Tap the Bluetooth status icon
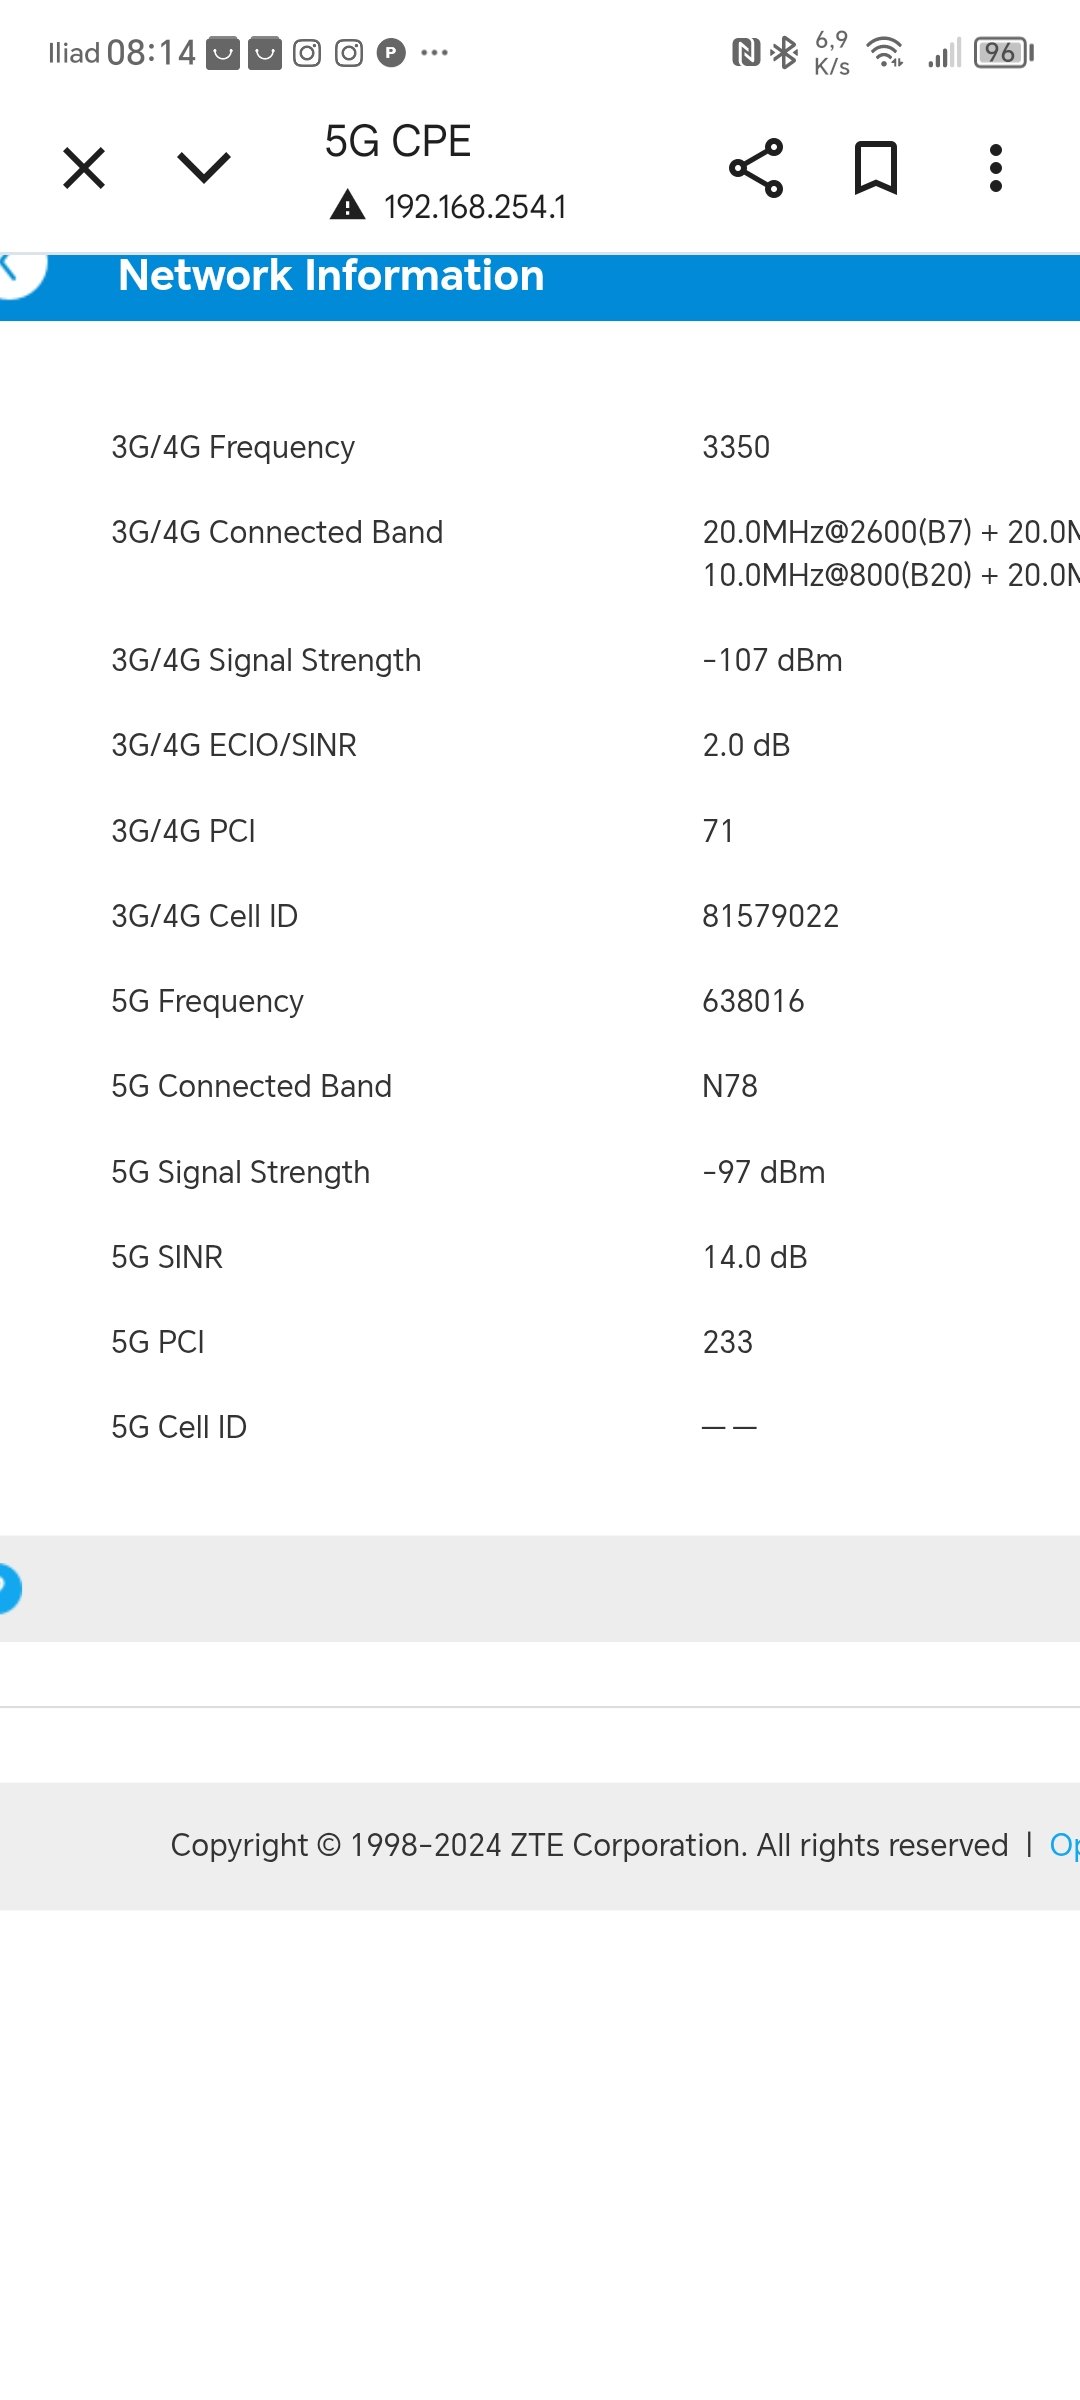 (785, 52)
